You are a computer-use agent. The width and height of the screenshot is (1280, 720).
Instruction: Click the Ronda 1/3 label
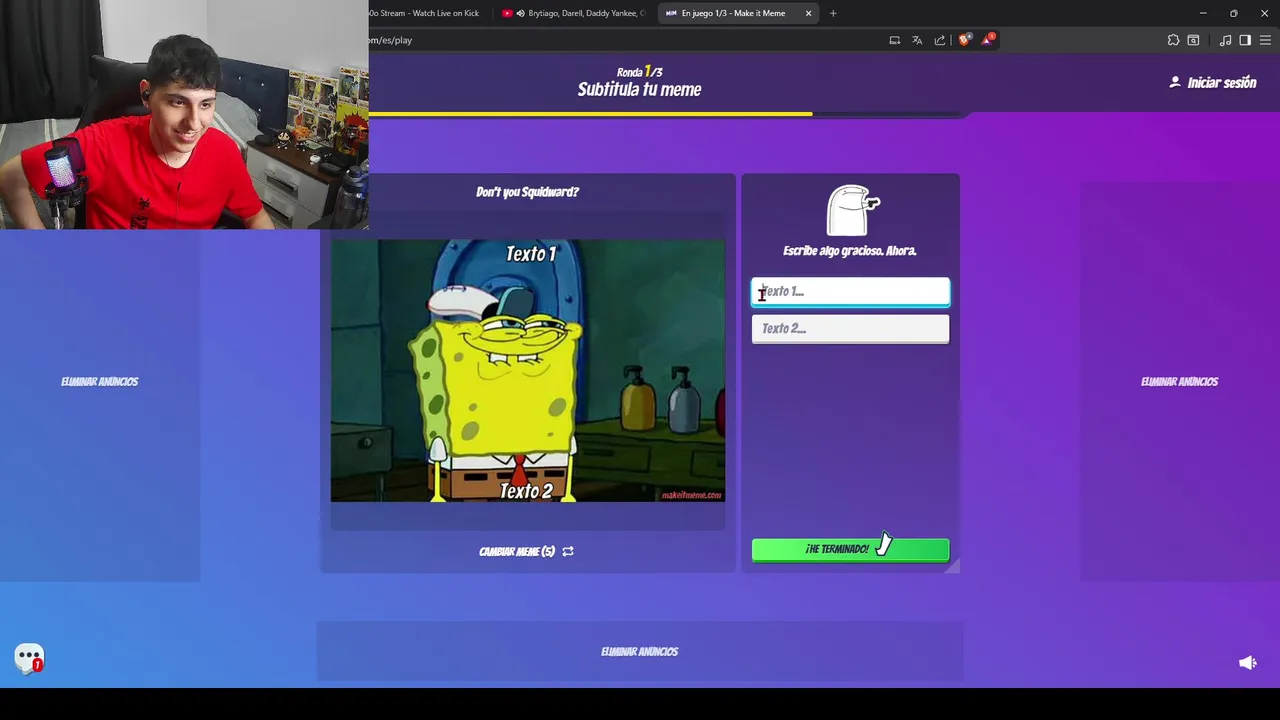point(639,72)
